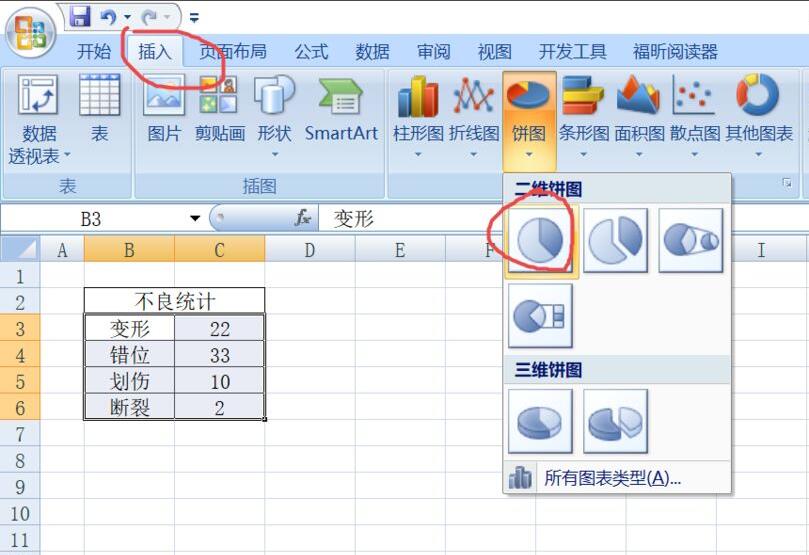809x555 pixels.
Task: Open the 页面布局 tab
Action: (233, 51)
